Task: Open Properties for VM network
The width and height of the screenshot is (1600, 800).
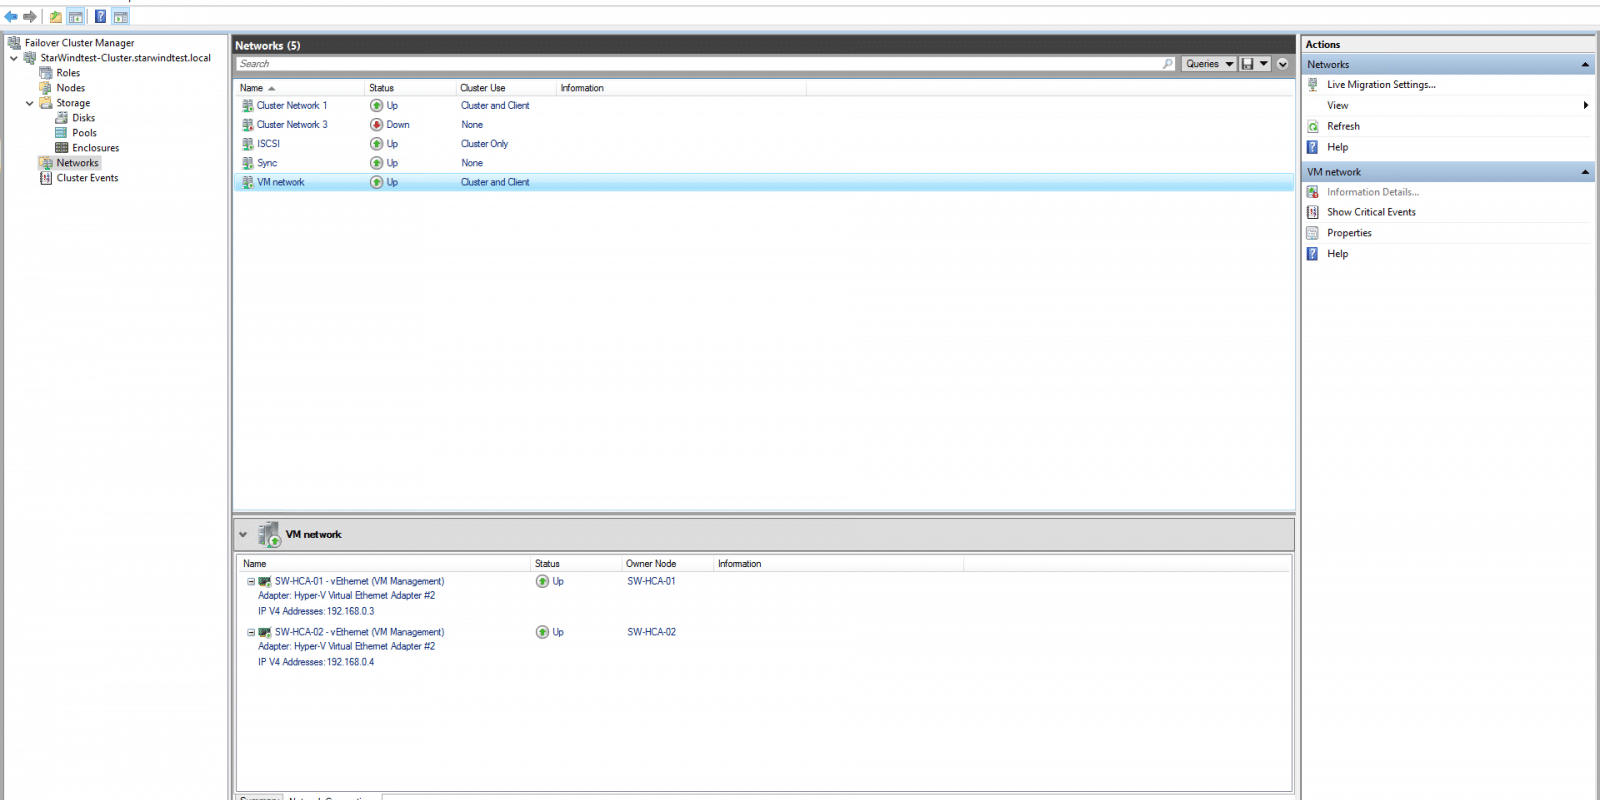Action: 1349,233
